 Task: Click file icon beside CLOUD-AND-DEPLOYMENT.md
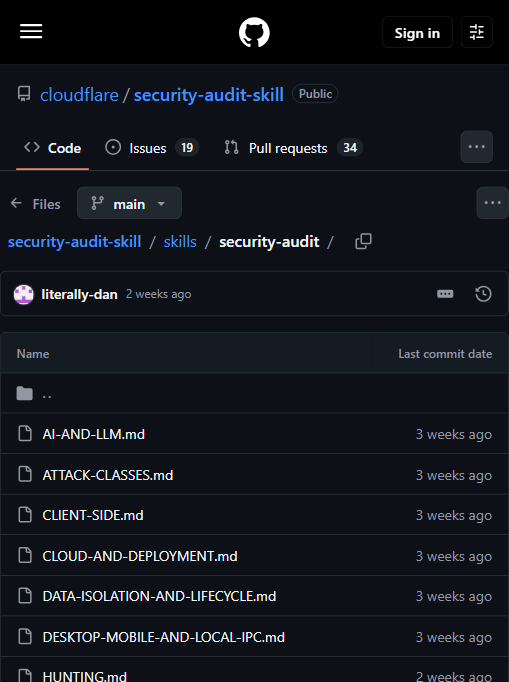(25, 555)
